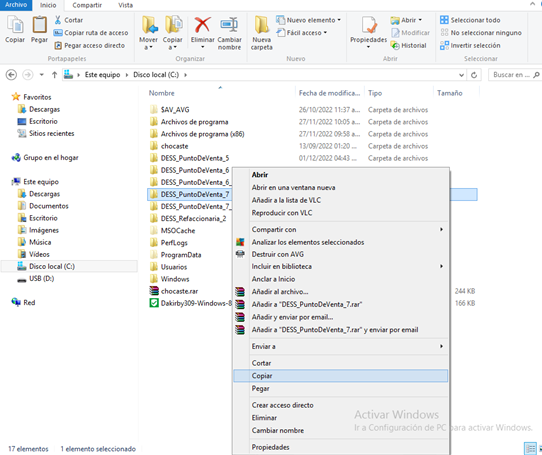Select the Nueva carpeta ribbon icon

[262, 25]
